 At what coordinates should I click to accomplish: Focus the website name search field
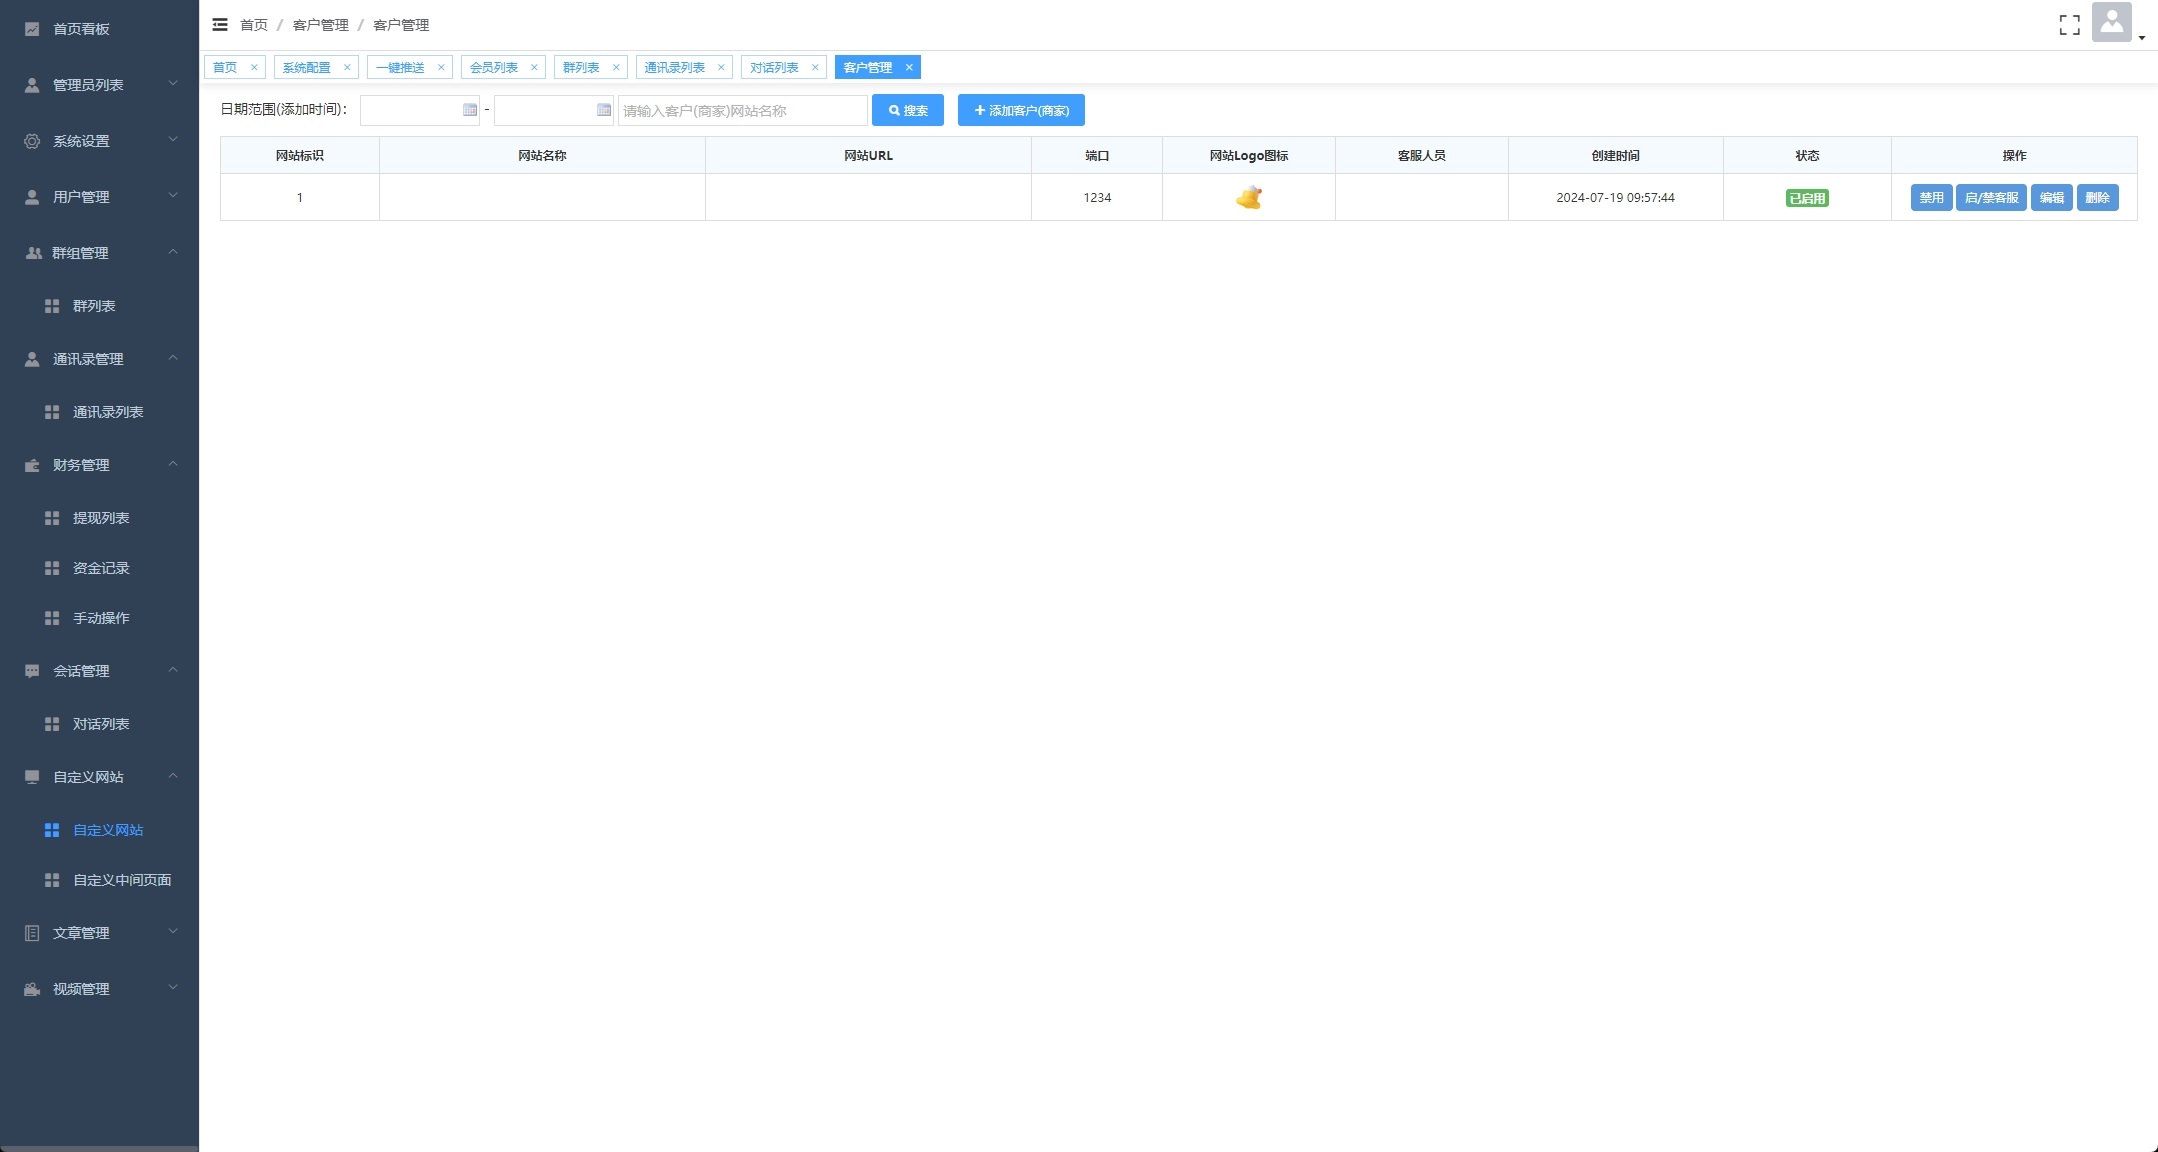(x=742, y=110)
